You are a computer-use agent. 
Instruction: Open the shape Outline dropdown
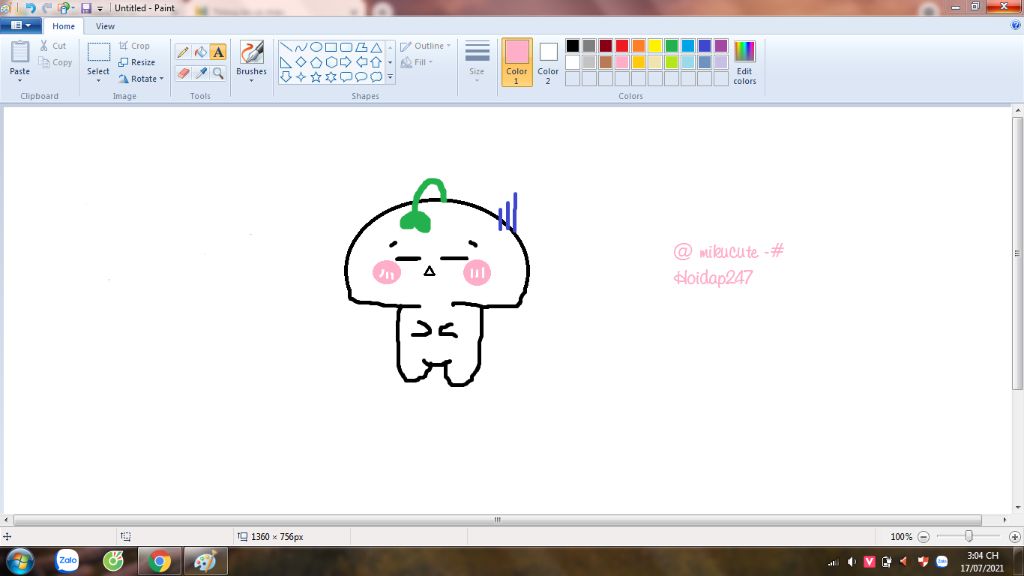coord(425,46)
